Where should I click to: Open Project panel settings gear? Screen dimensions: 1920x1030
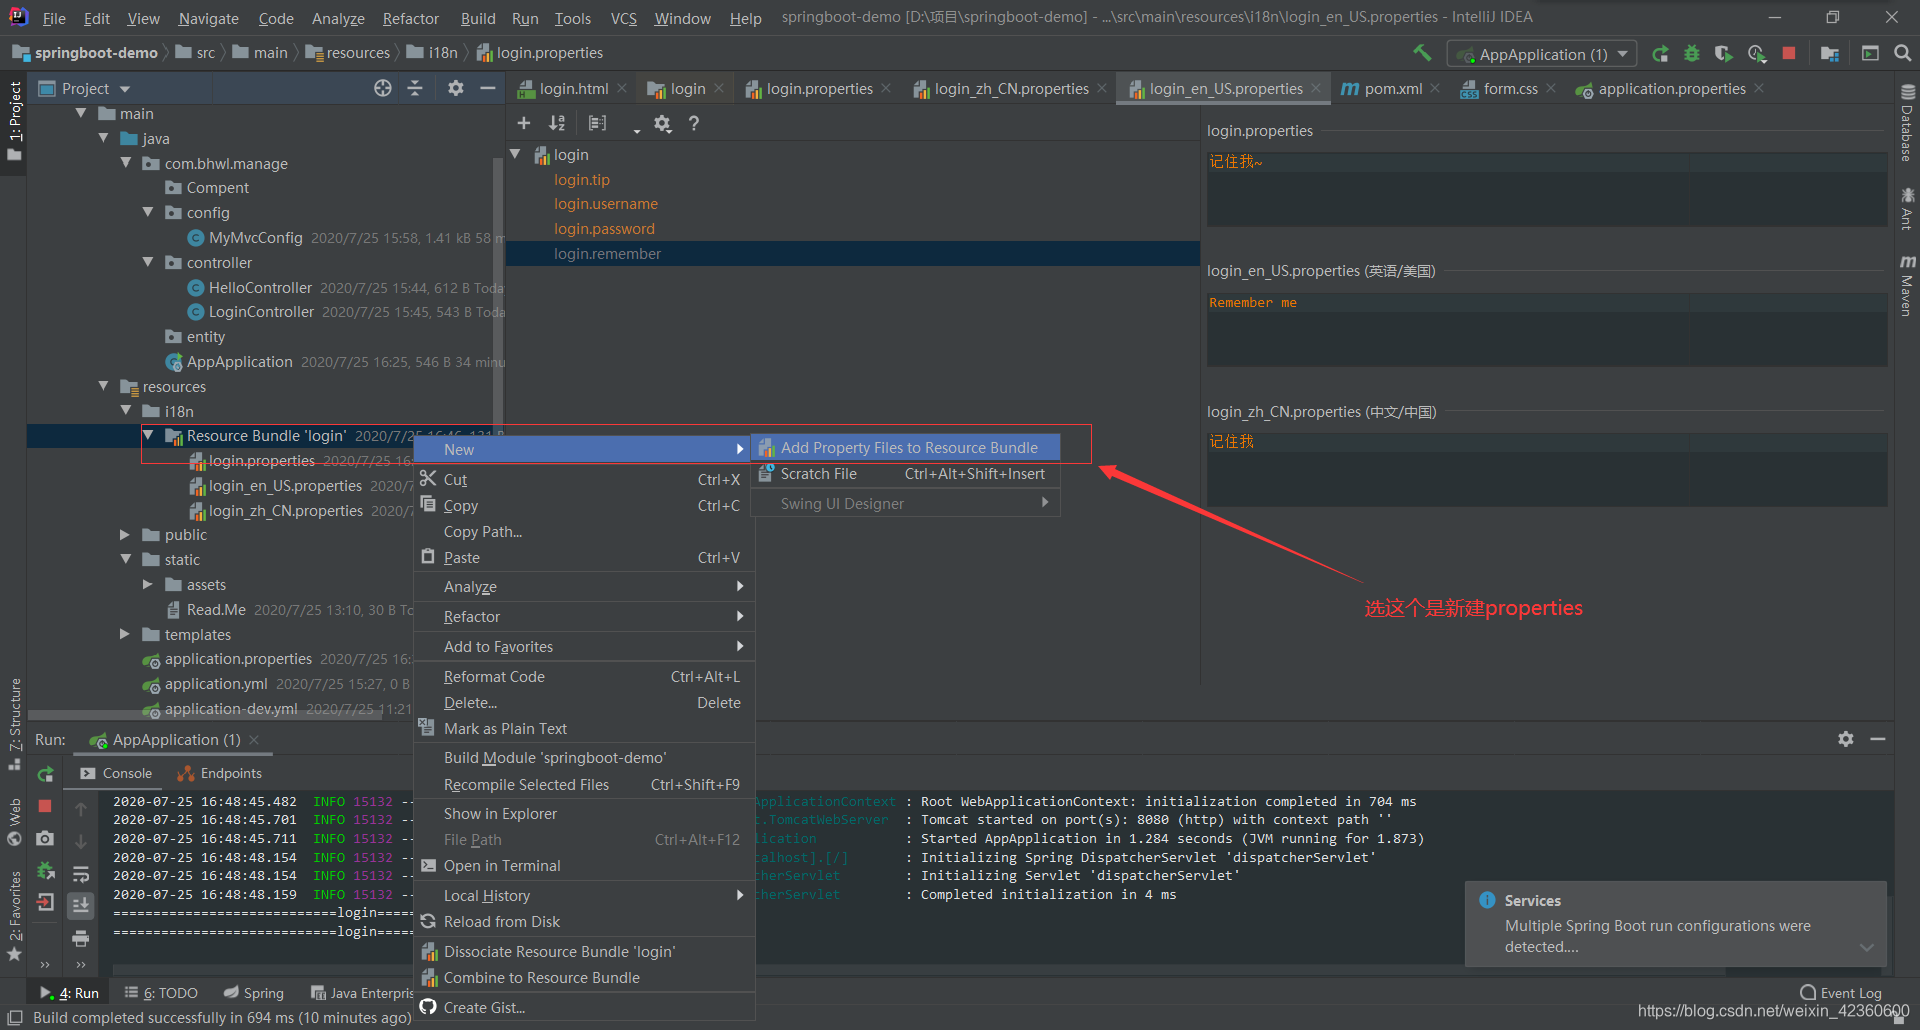[x=456, y=88]
